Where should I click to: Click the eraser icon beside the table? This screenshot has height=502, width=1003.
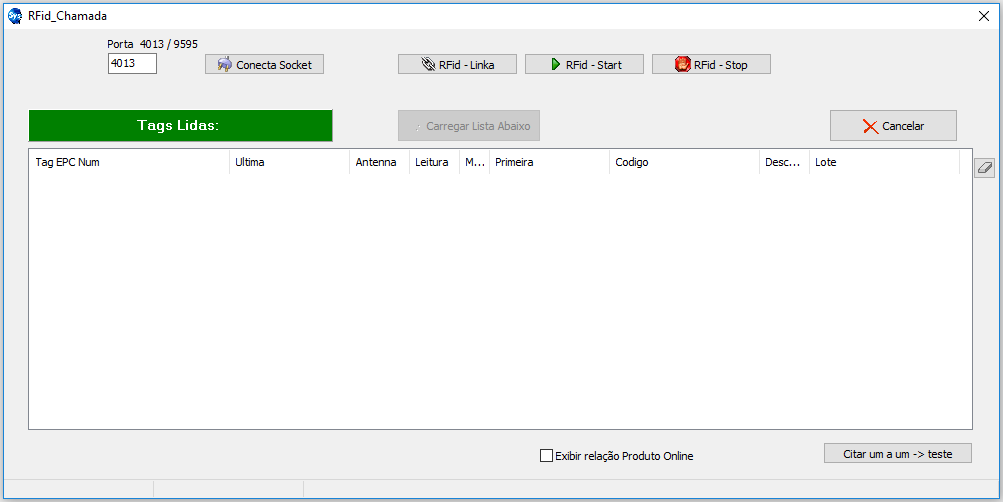(984, 168)
